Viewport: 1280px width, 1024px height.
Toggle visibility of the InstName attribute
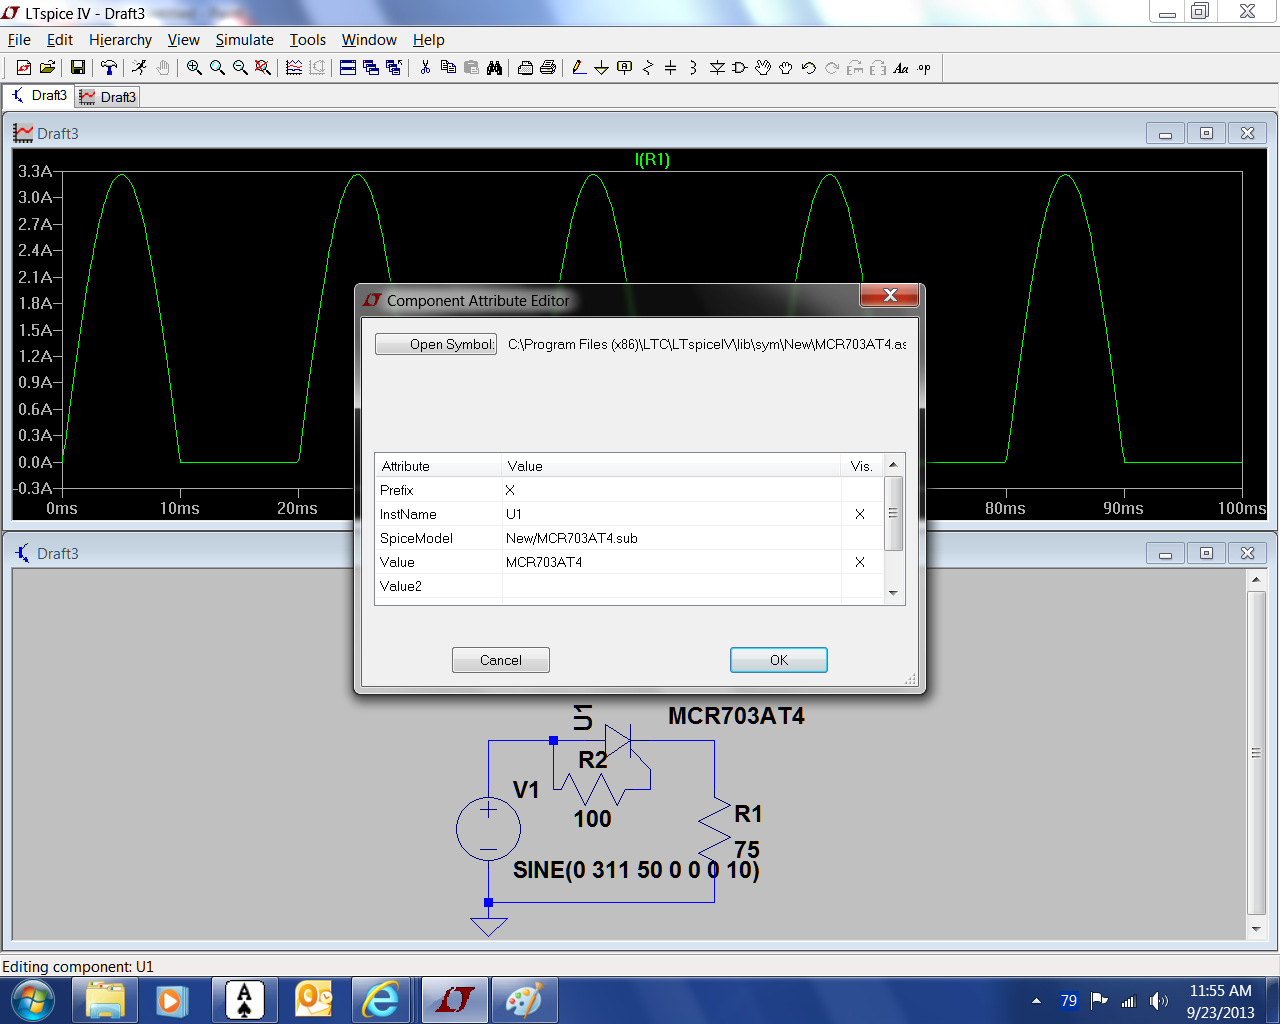coord(860,514)
